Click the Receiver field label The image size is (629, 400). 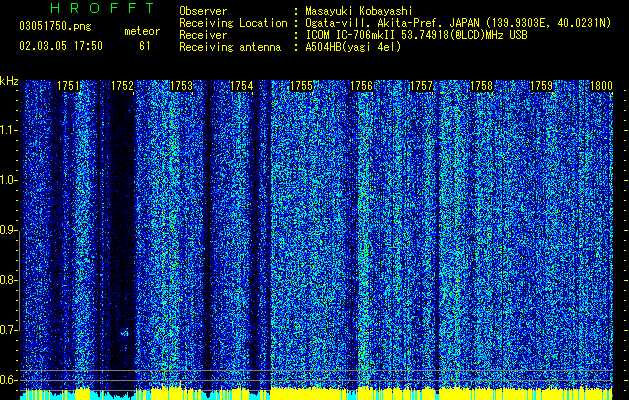[x=203, y=35]
